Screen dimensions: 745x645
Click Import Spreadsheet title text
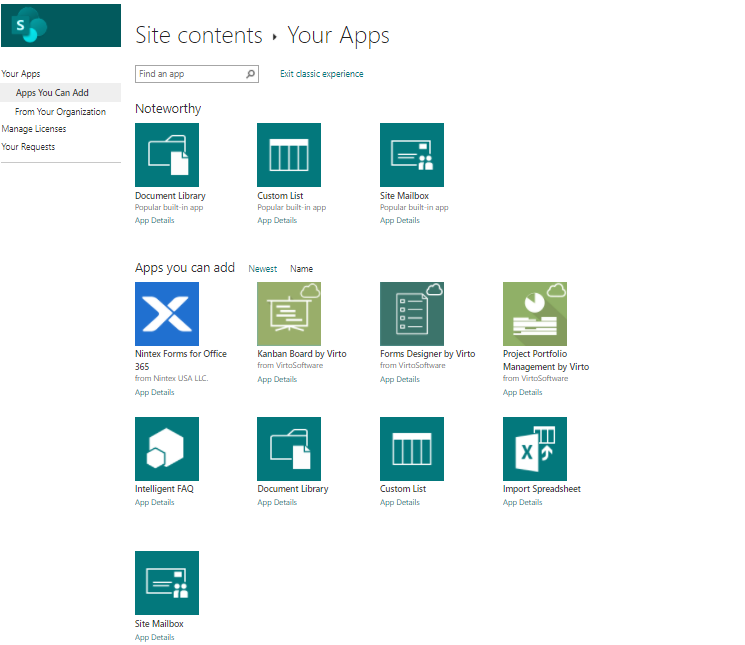pyautogui.click(x=542, y=489)
